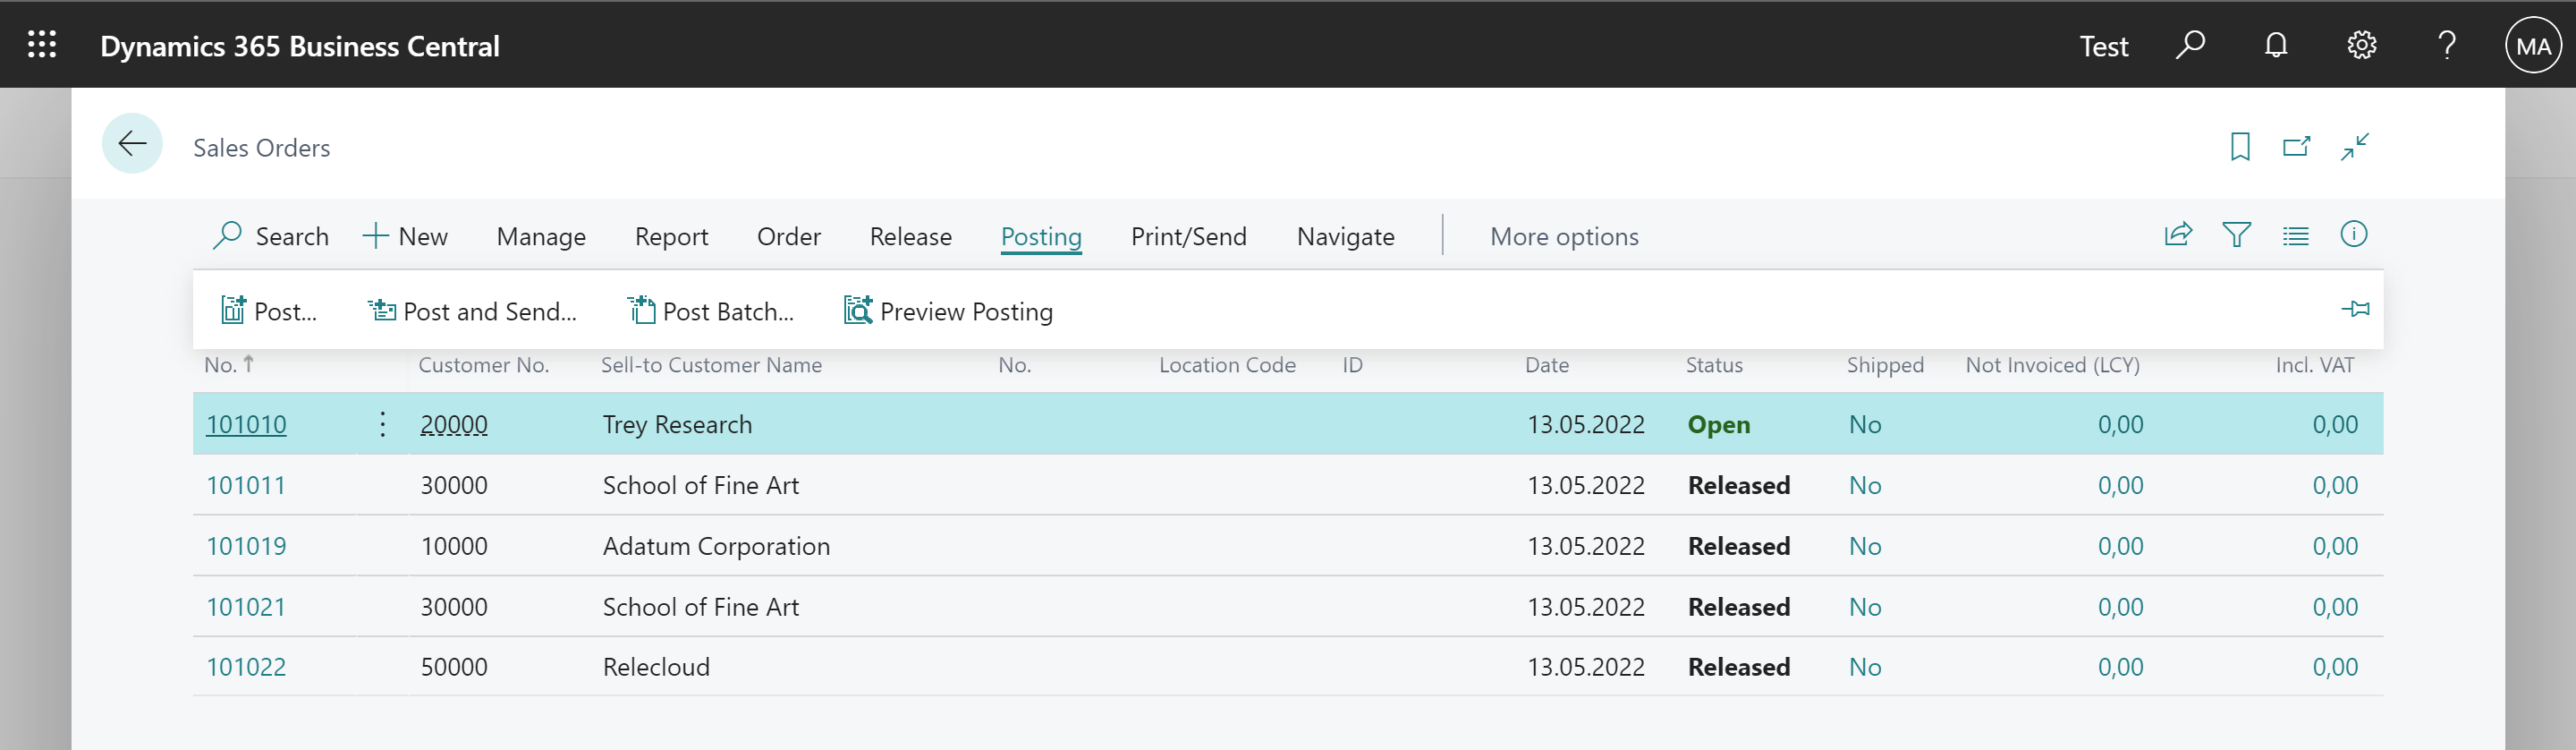The height and width of the screenshot is (750, 2576).
Task: Select date 13.05.2022 of order 101011
Action: coord(1585,485)
